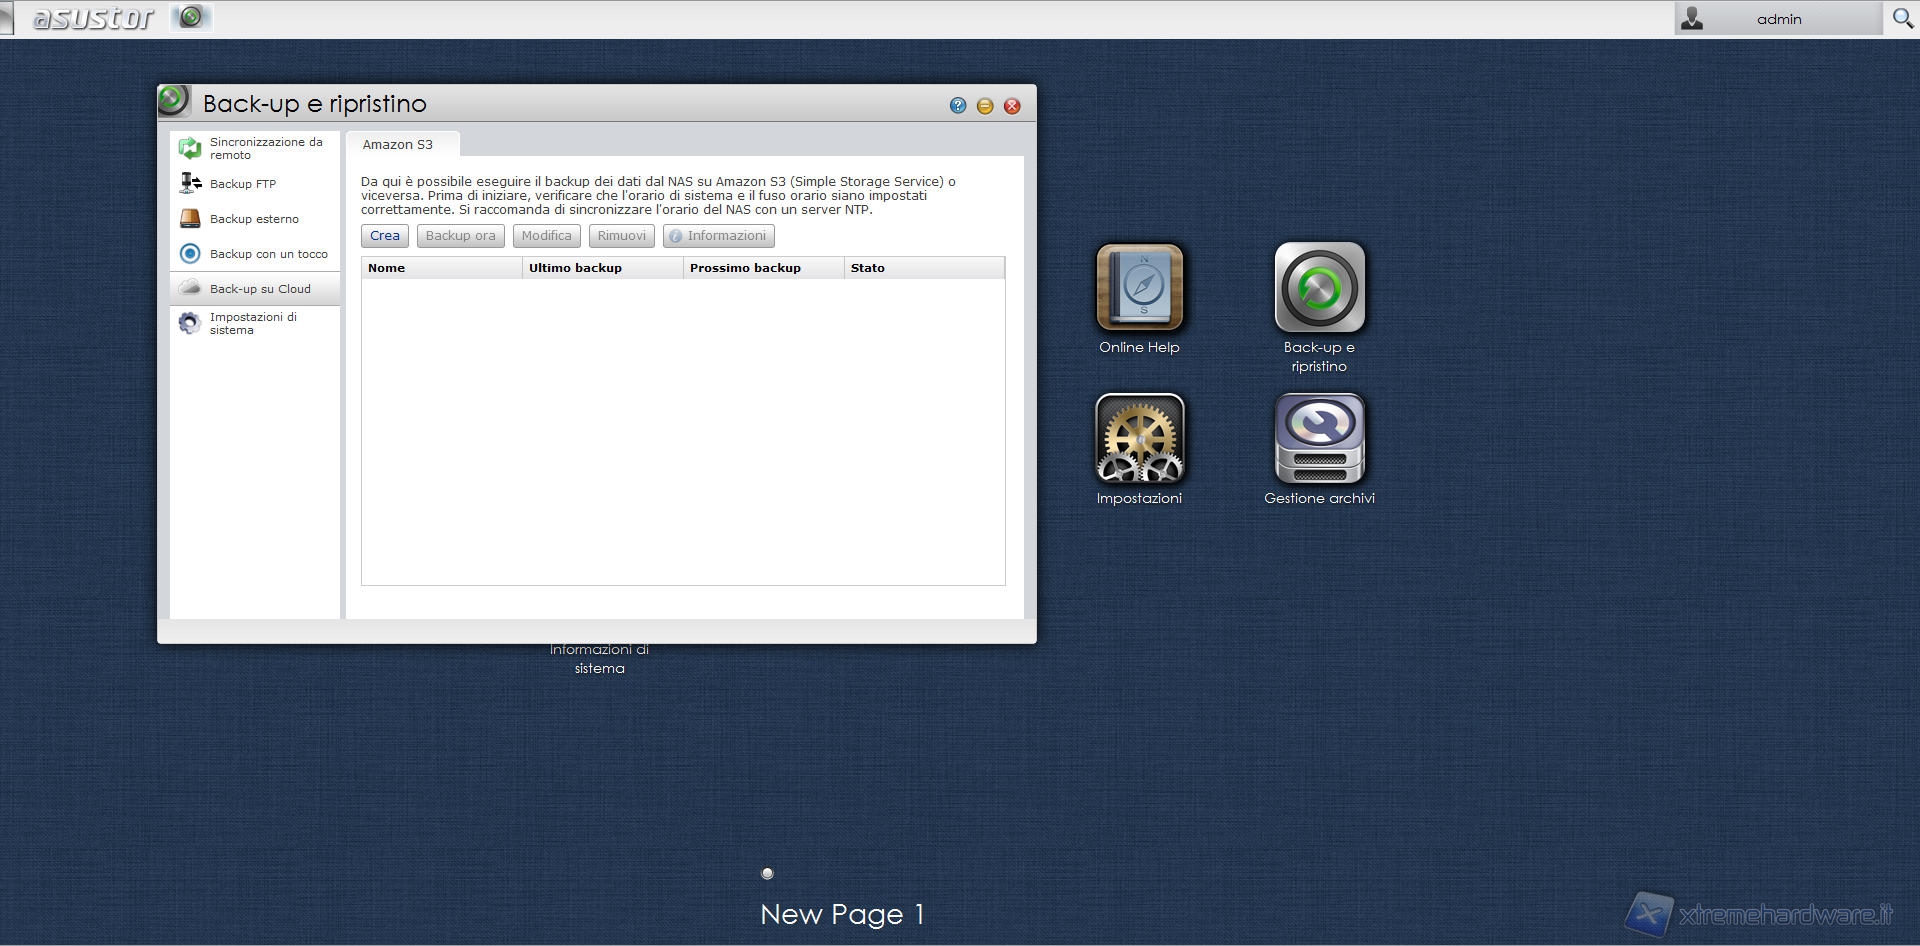This screenshot has width=1920, height=946.
Task: Open the Impostazioni gear icon
Action: 1139,439
